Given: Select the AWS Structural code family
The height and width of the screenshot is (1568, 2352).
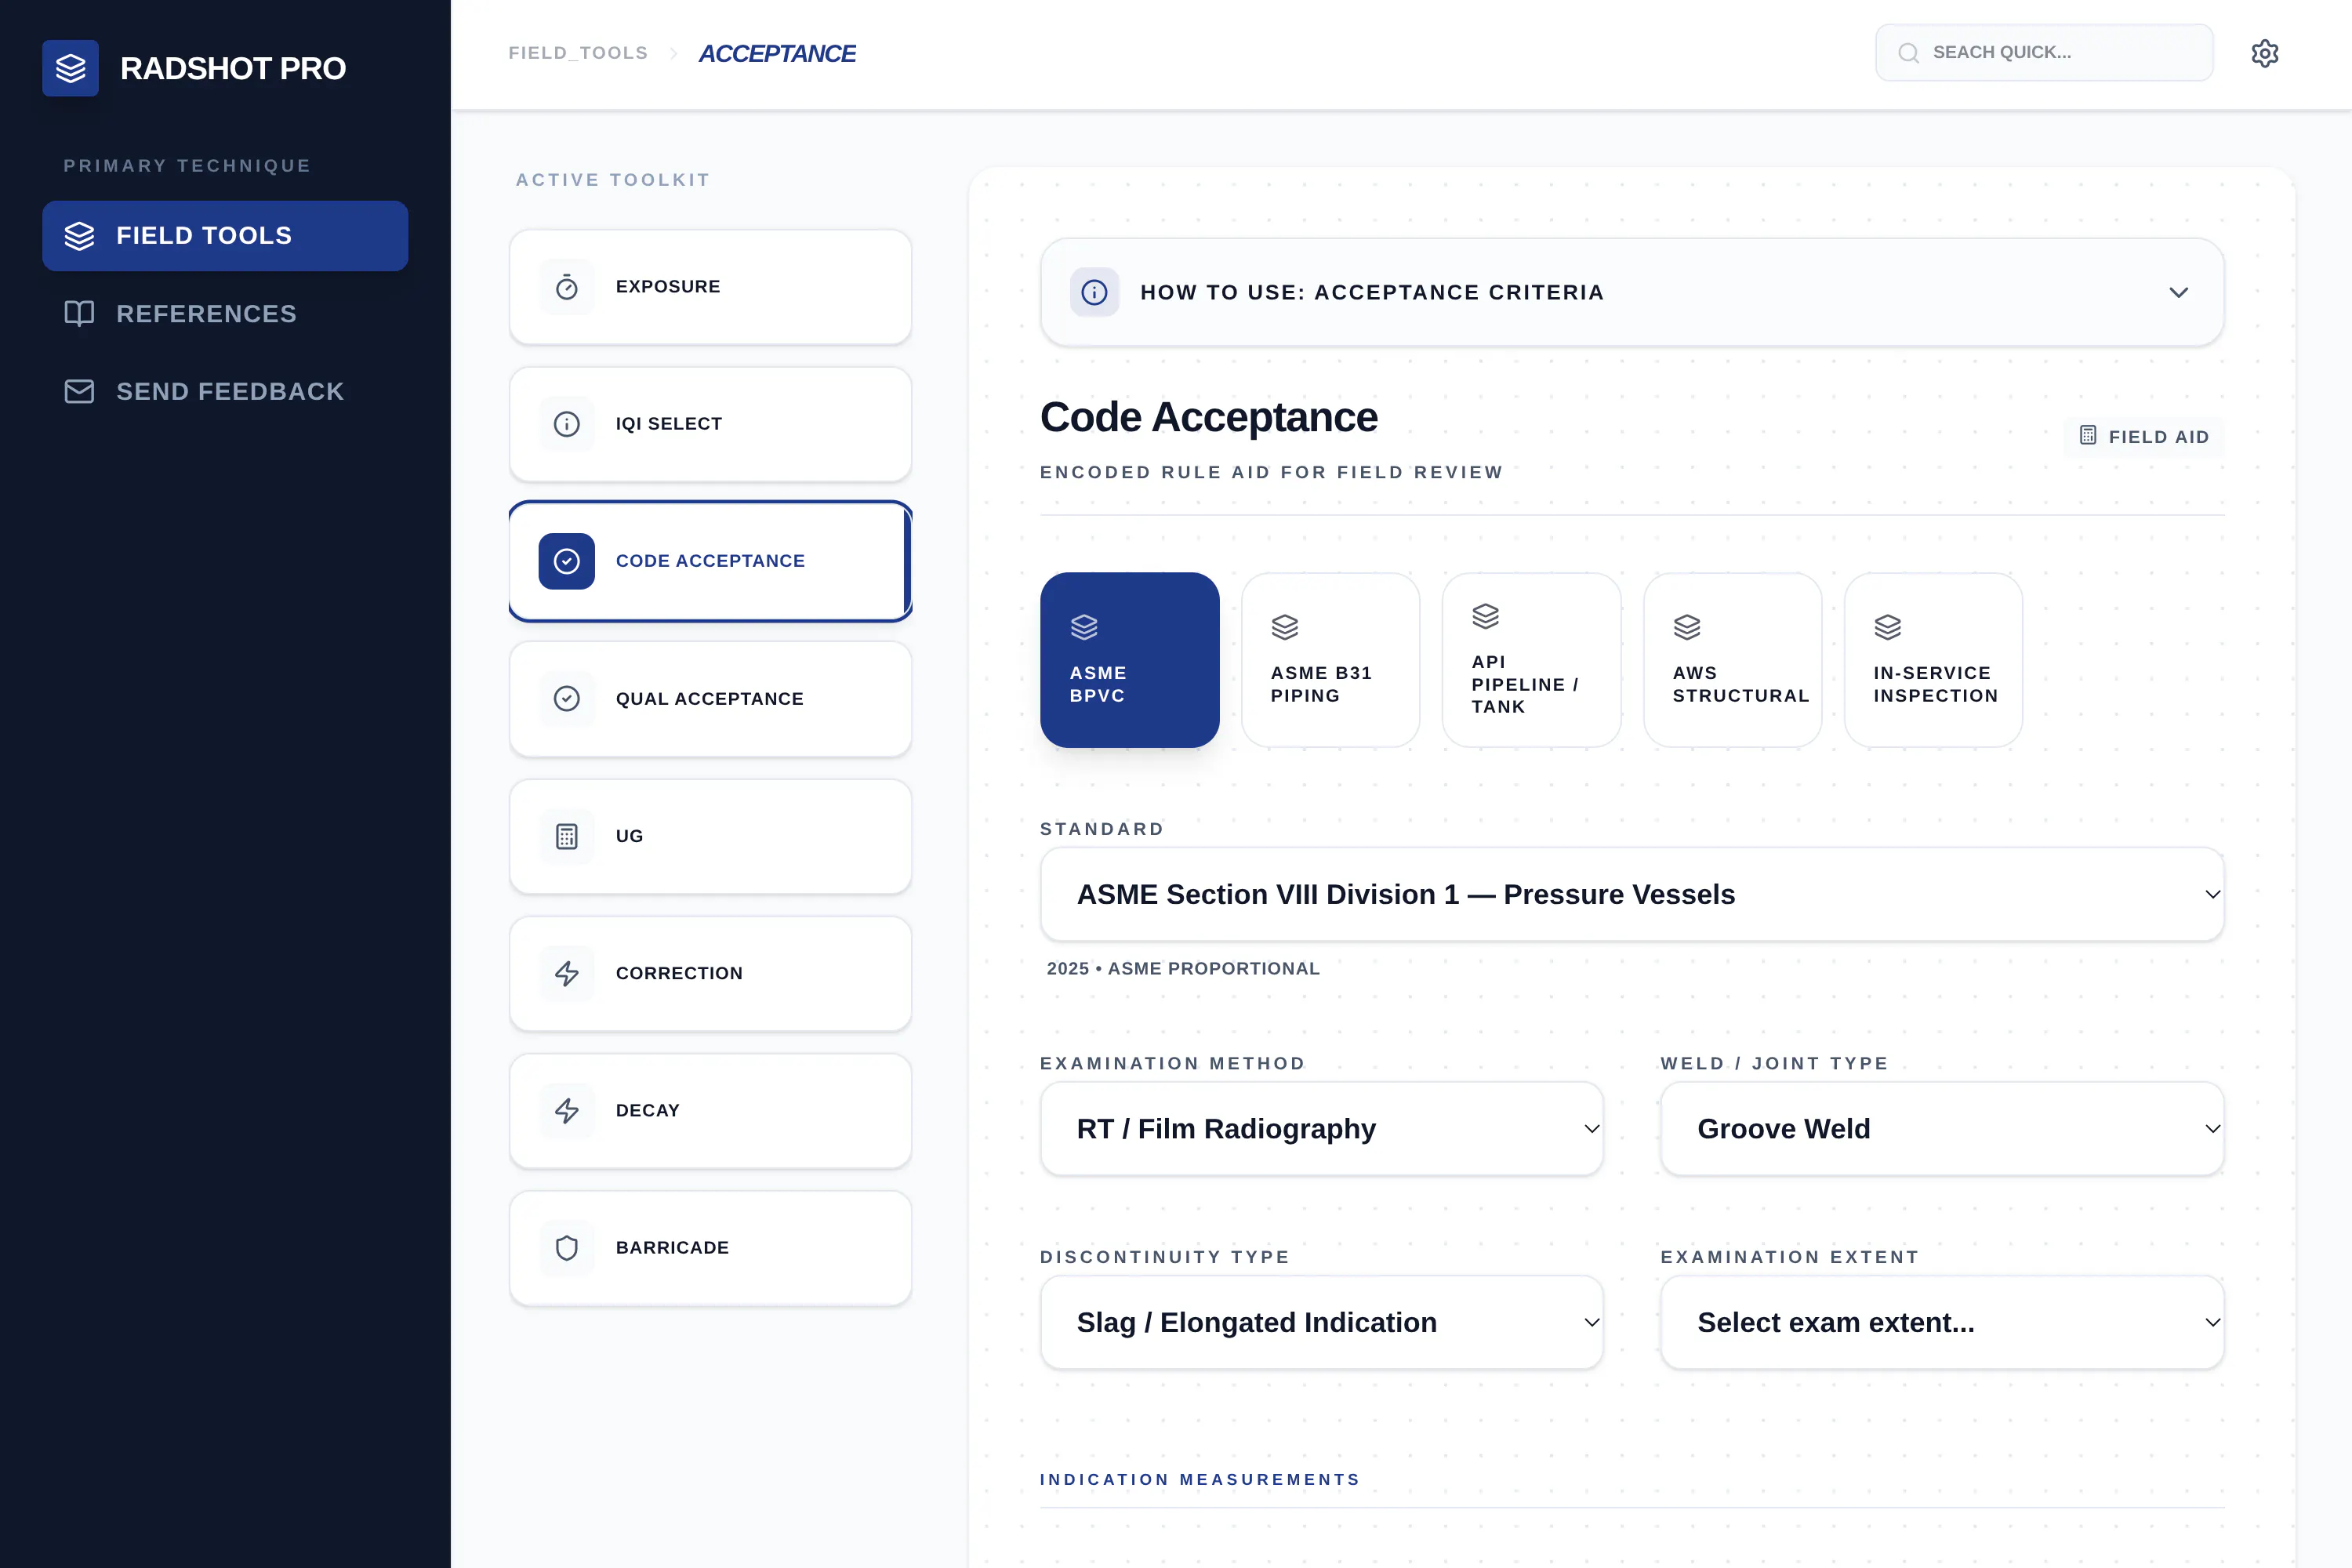Looking at the screenshot, I should click(x=1732, y=660).
